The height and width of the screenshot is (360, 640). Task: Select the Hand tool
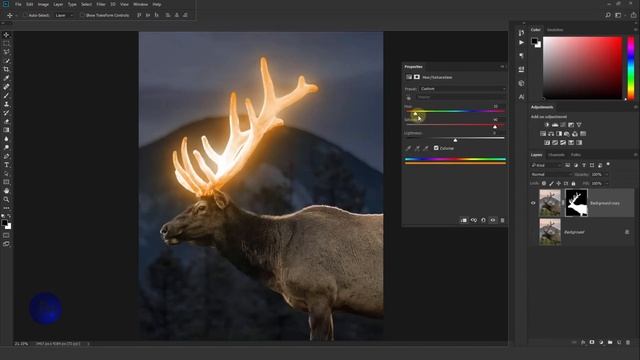(x=6, y=191)
